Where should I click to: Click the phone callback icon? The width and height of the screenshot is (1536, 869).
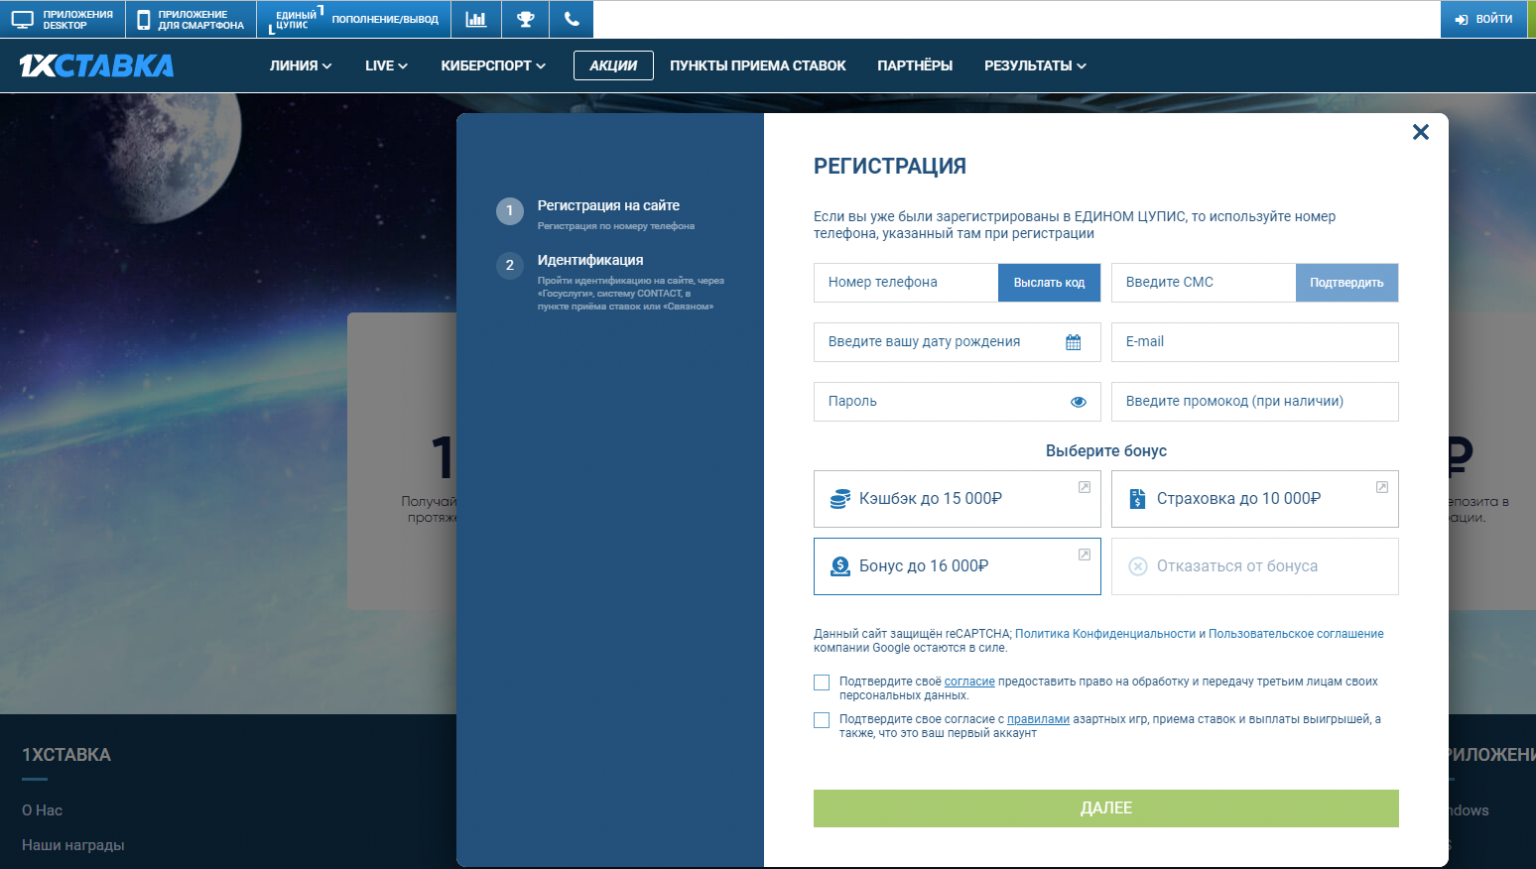click(572, 19)
